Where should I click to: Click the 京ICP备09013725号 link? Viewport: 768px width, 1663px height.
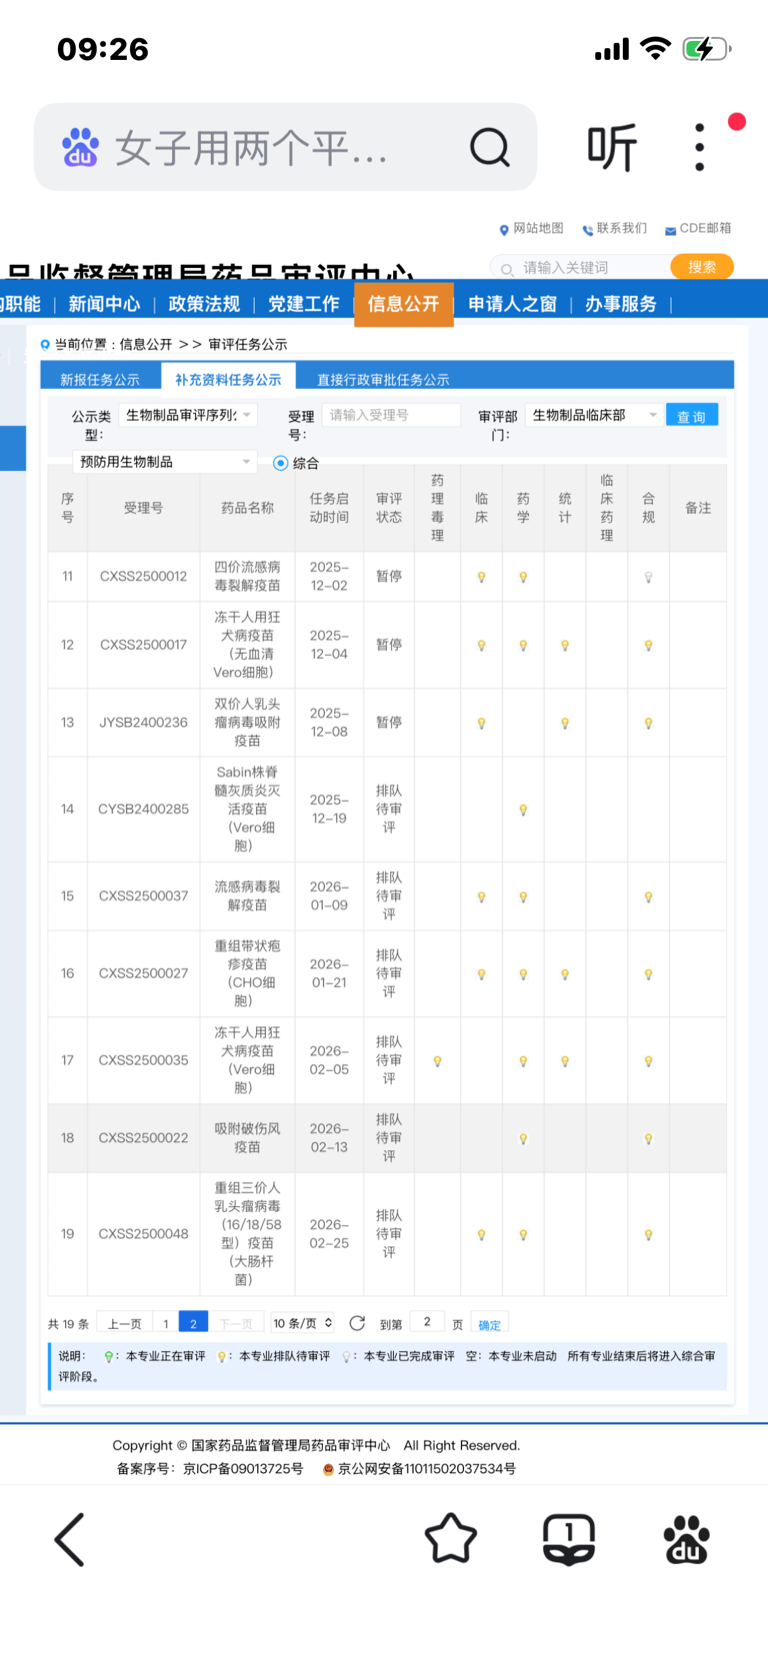[243, 1469]
